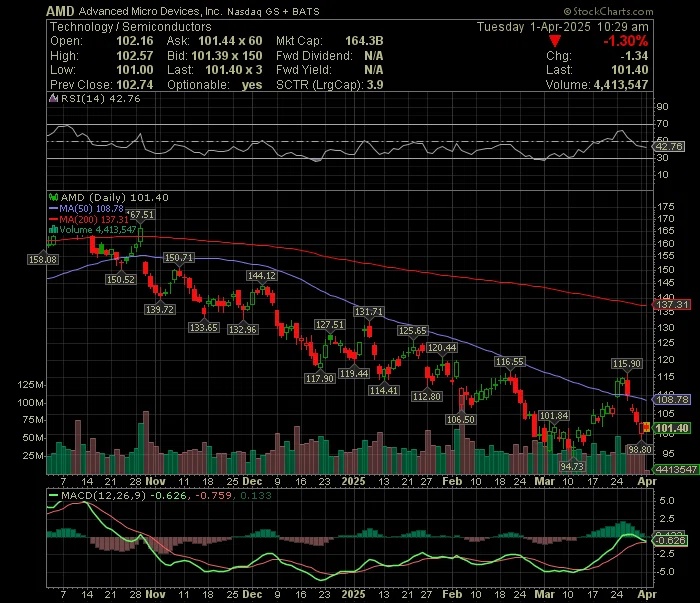
Task: Click the 120.44 high annotation label
Action: point(442,347)
